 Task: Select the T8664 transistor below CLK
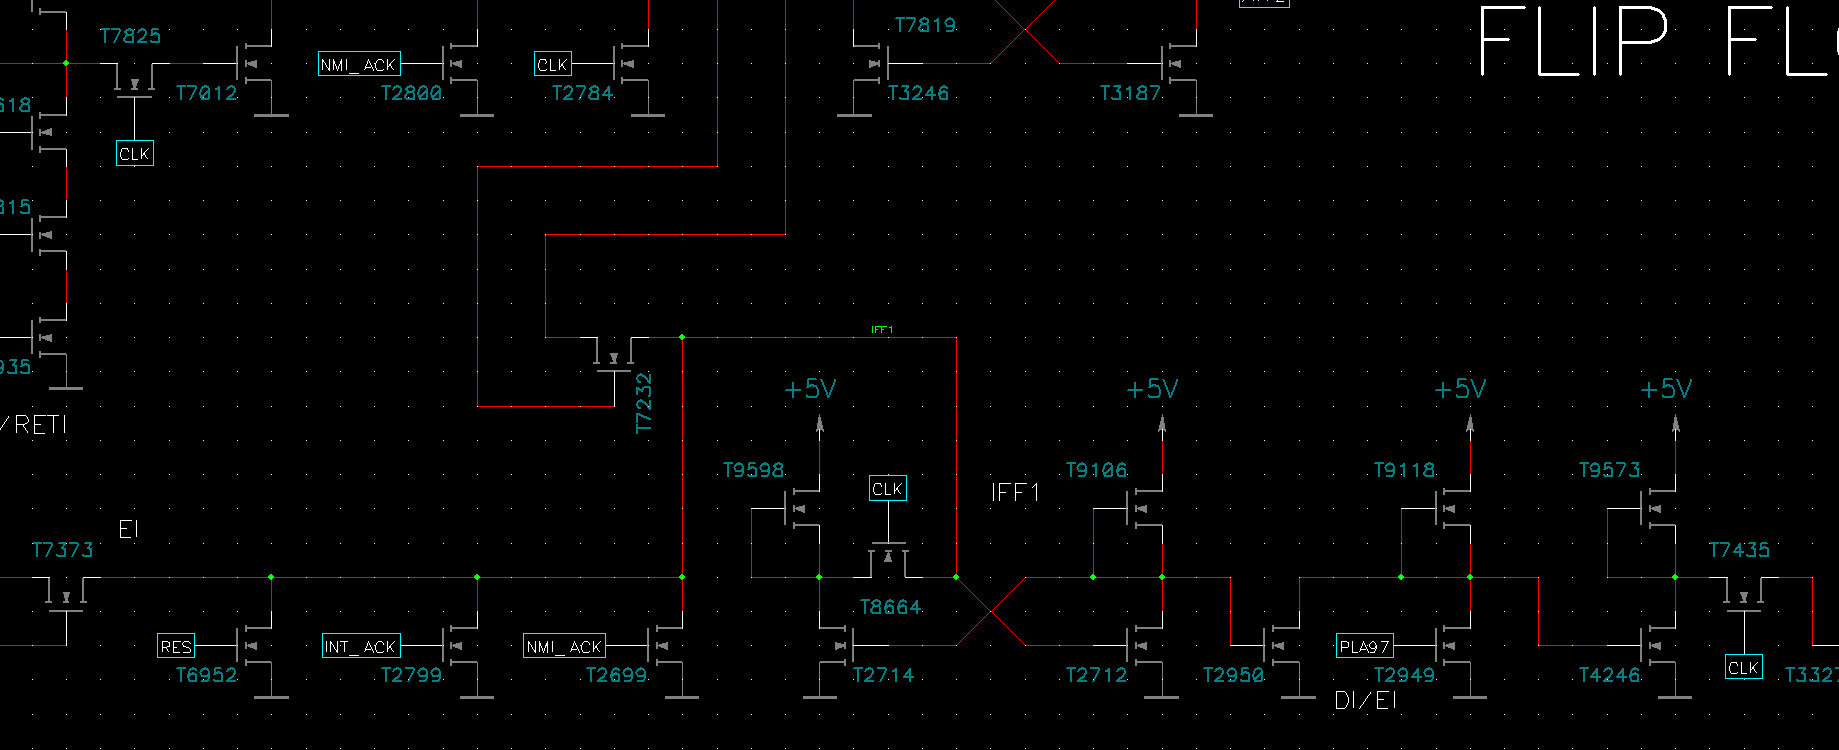click(888, 560)
